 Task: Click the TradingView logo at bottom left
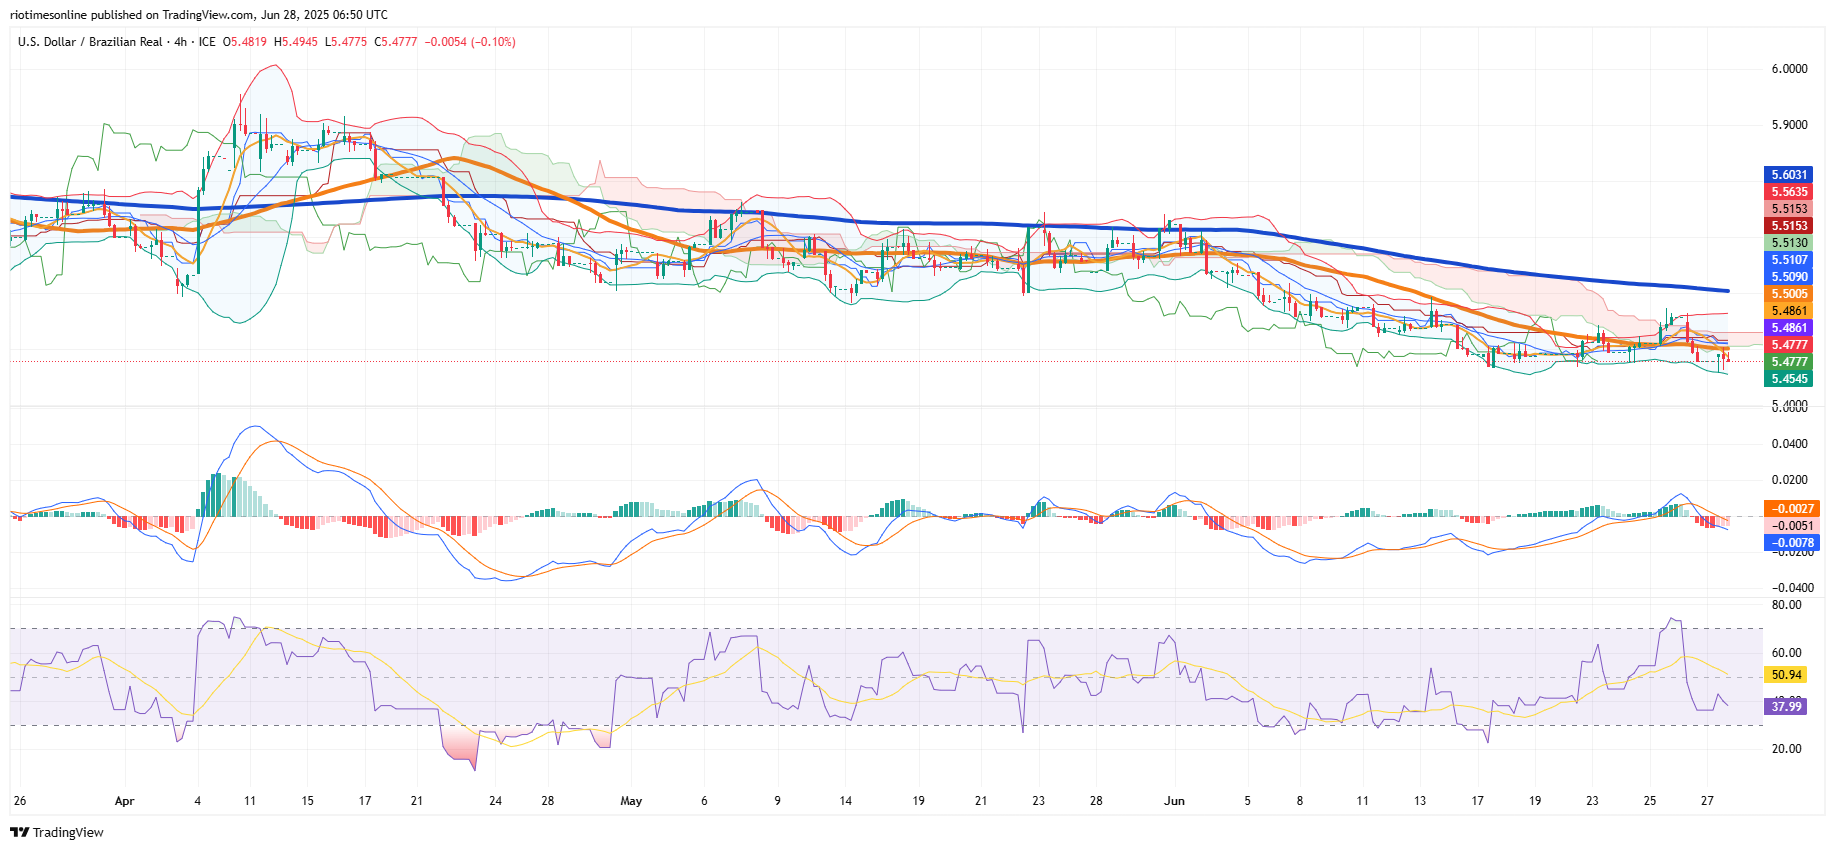coord(57,832)
